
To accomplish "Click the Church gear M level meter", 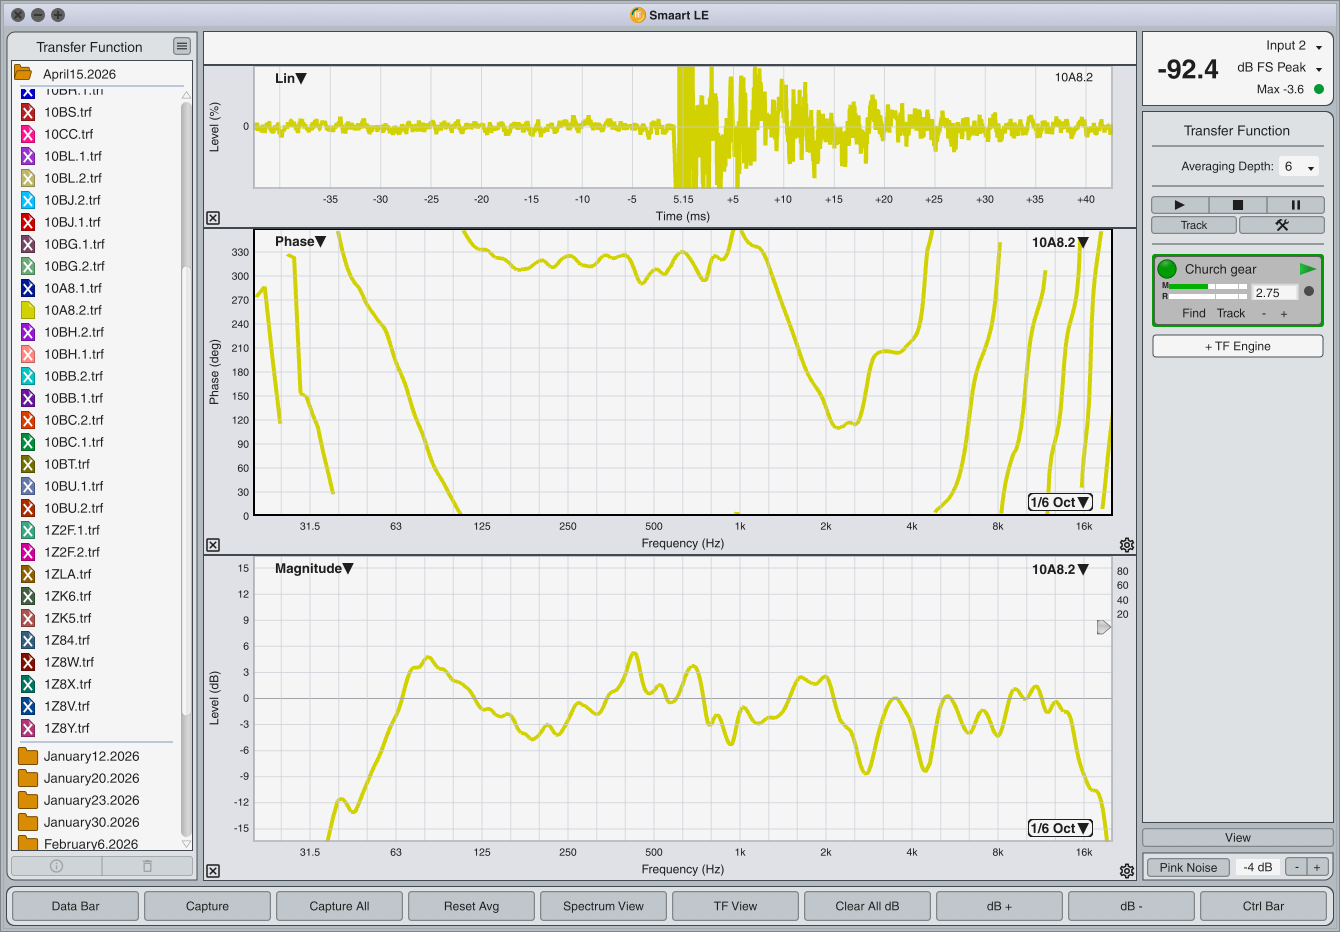I will [x=1207, y=287].
